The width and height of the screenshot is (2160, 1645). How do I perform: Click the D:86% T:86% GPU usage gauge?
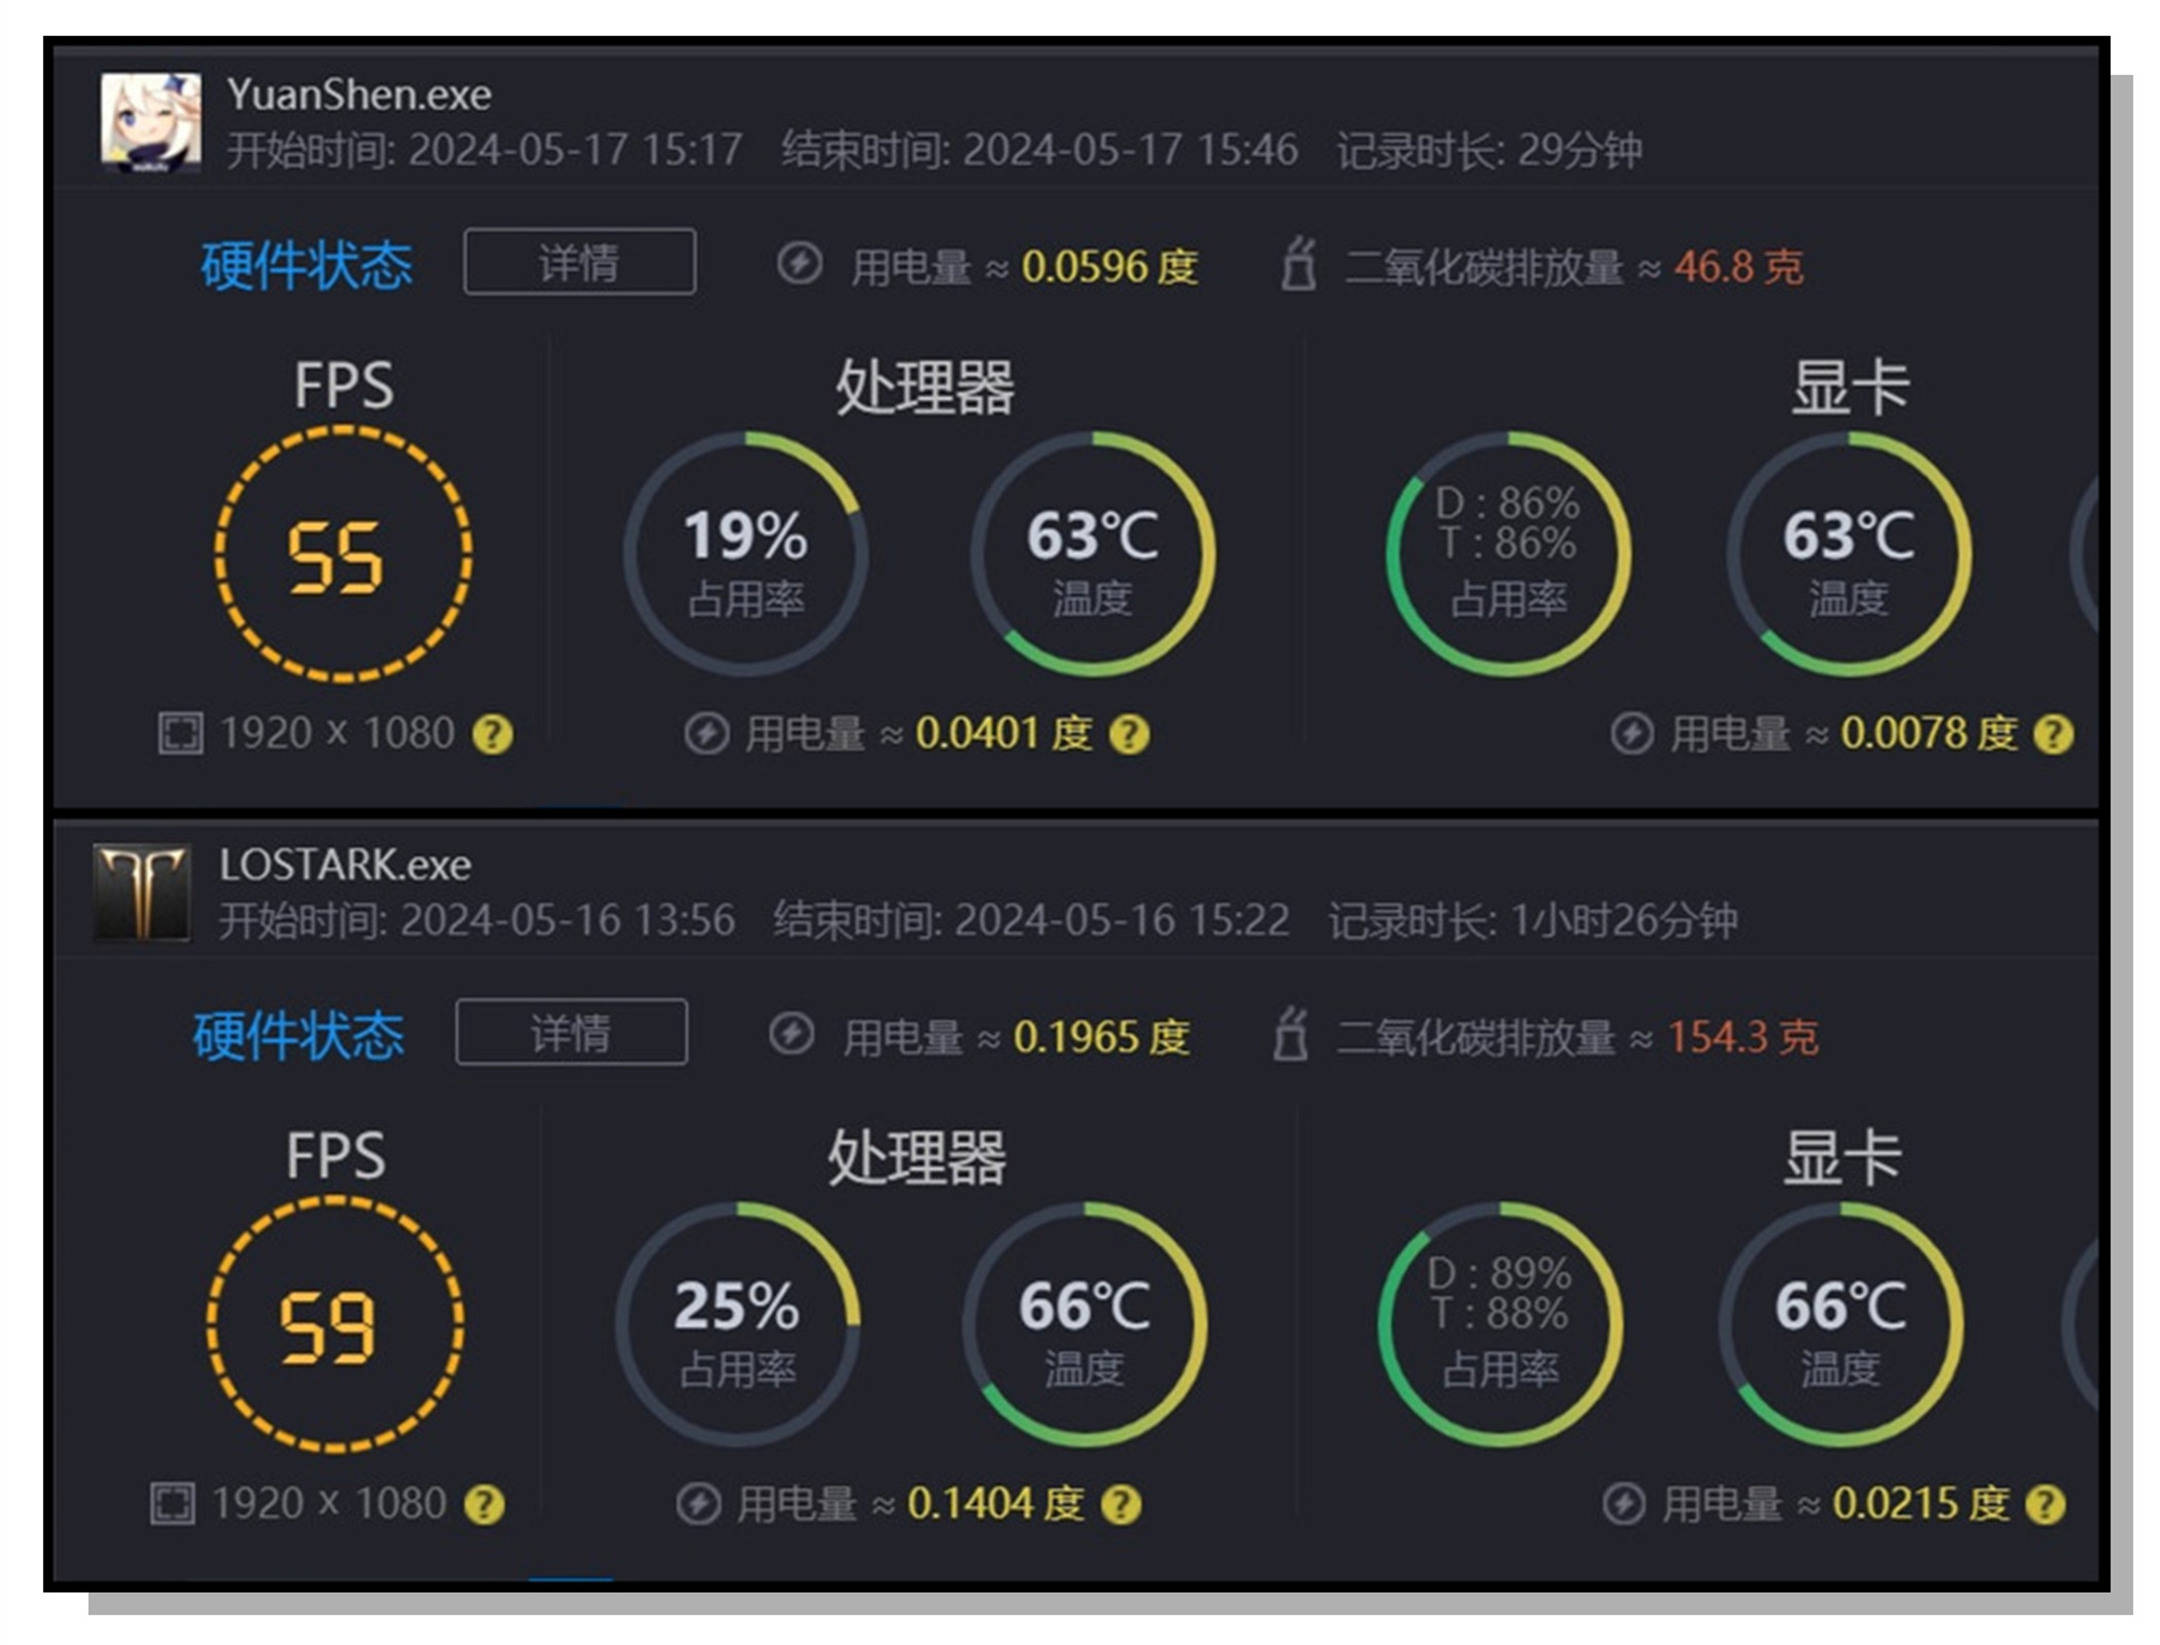[x=1508, y=555]
